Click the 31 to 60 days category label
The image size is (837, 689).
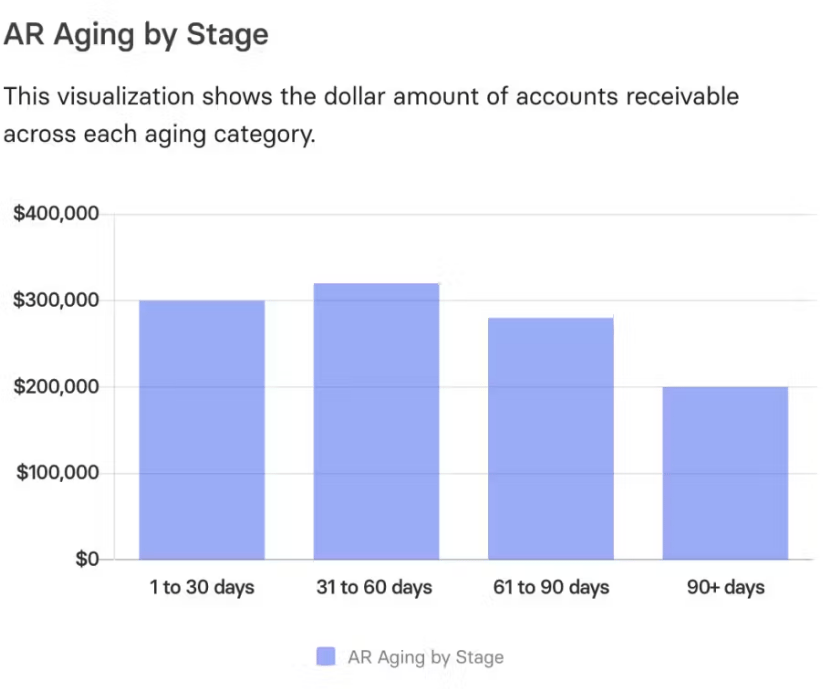tap(374, 587)
